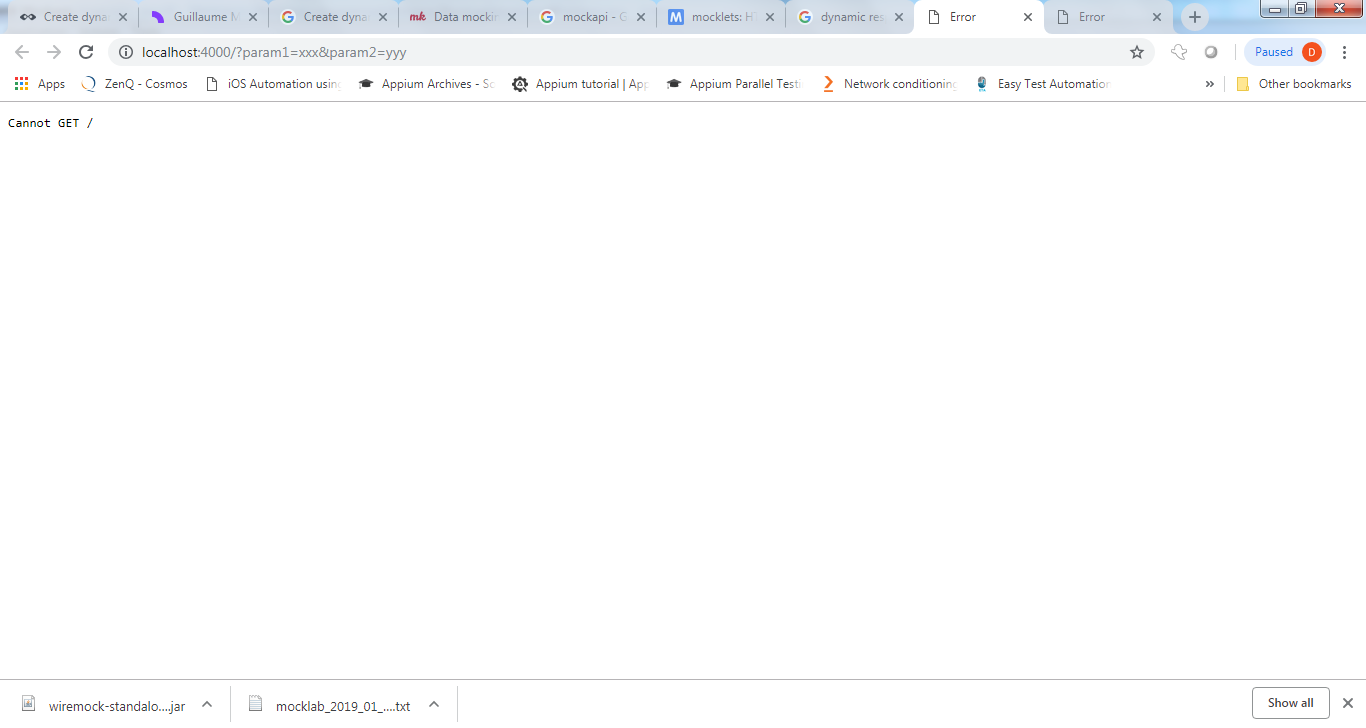Open the Network conditioning bookmark
The width and height of the screenshot is (1366, 728).
[x=889, y=84]
